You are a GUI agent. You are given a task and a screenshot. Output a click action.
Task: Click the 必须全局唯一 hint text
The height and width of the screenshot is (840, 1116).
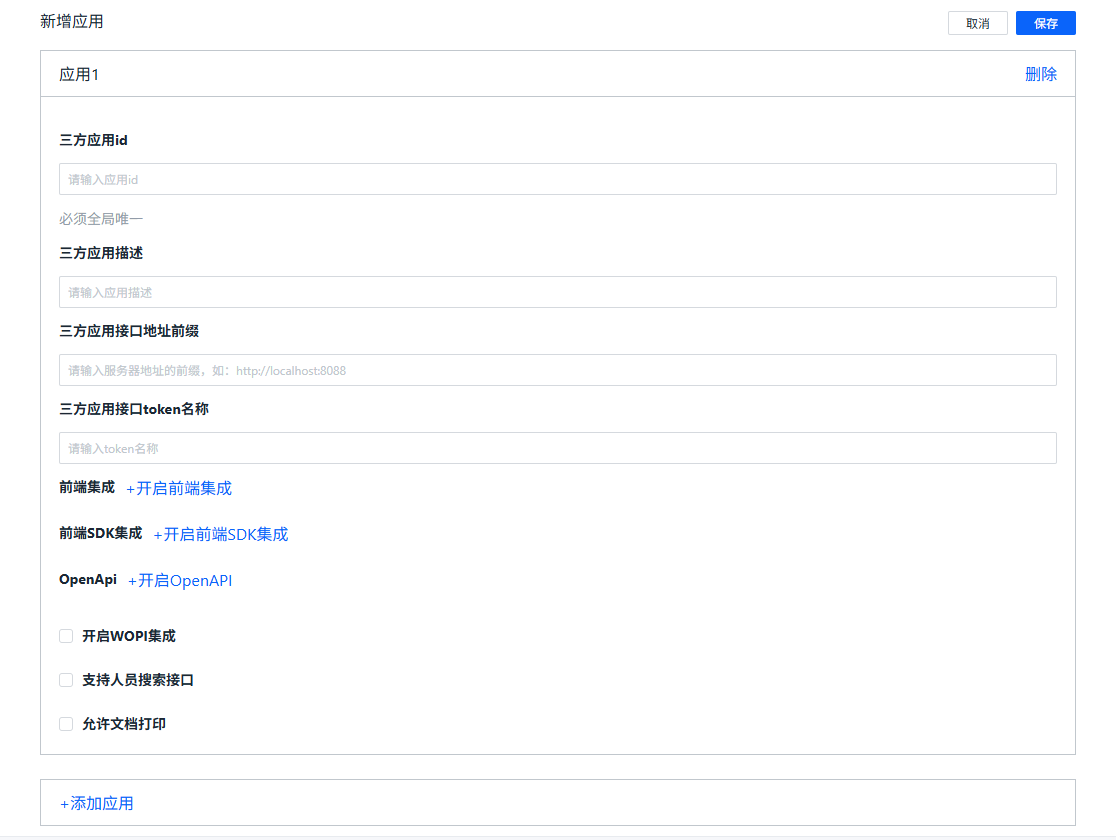click(100, 218)
